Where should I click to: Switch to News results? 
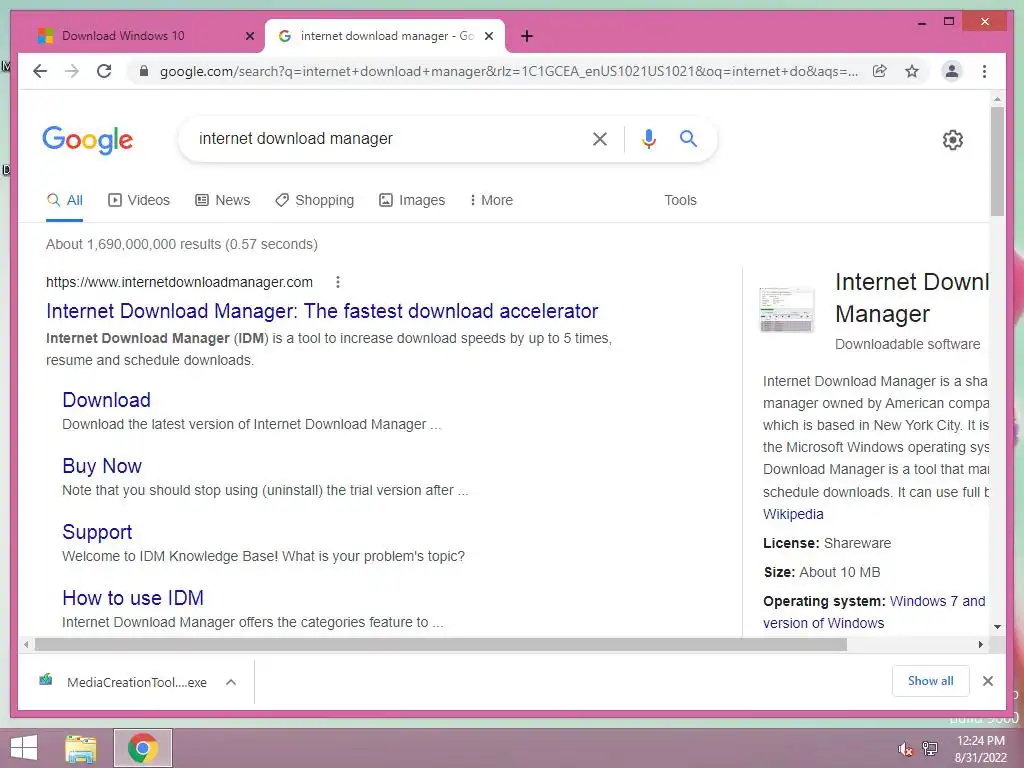[x=223, y=200]
